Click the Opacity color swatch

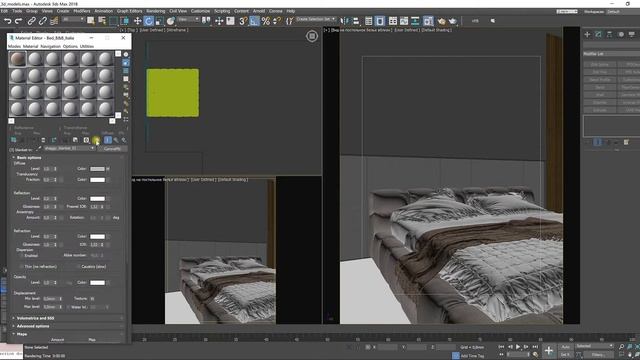[x=97, y=282]
